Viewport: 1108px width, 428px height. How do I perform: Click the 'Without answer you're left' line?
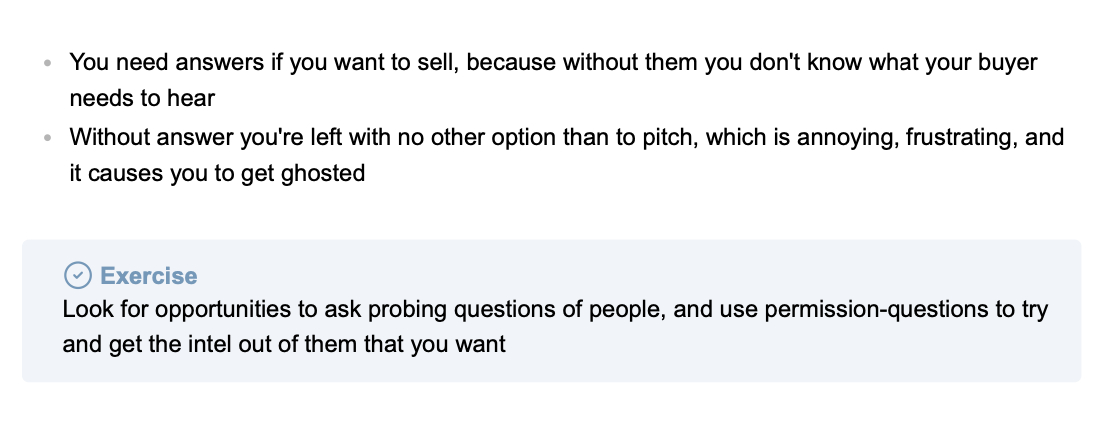pyautogui.click(x=567, y=136)
